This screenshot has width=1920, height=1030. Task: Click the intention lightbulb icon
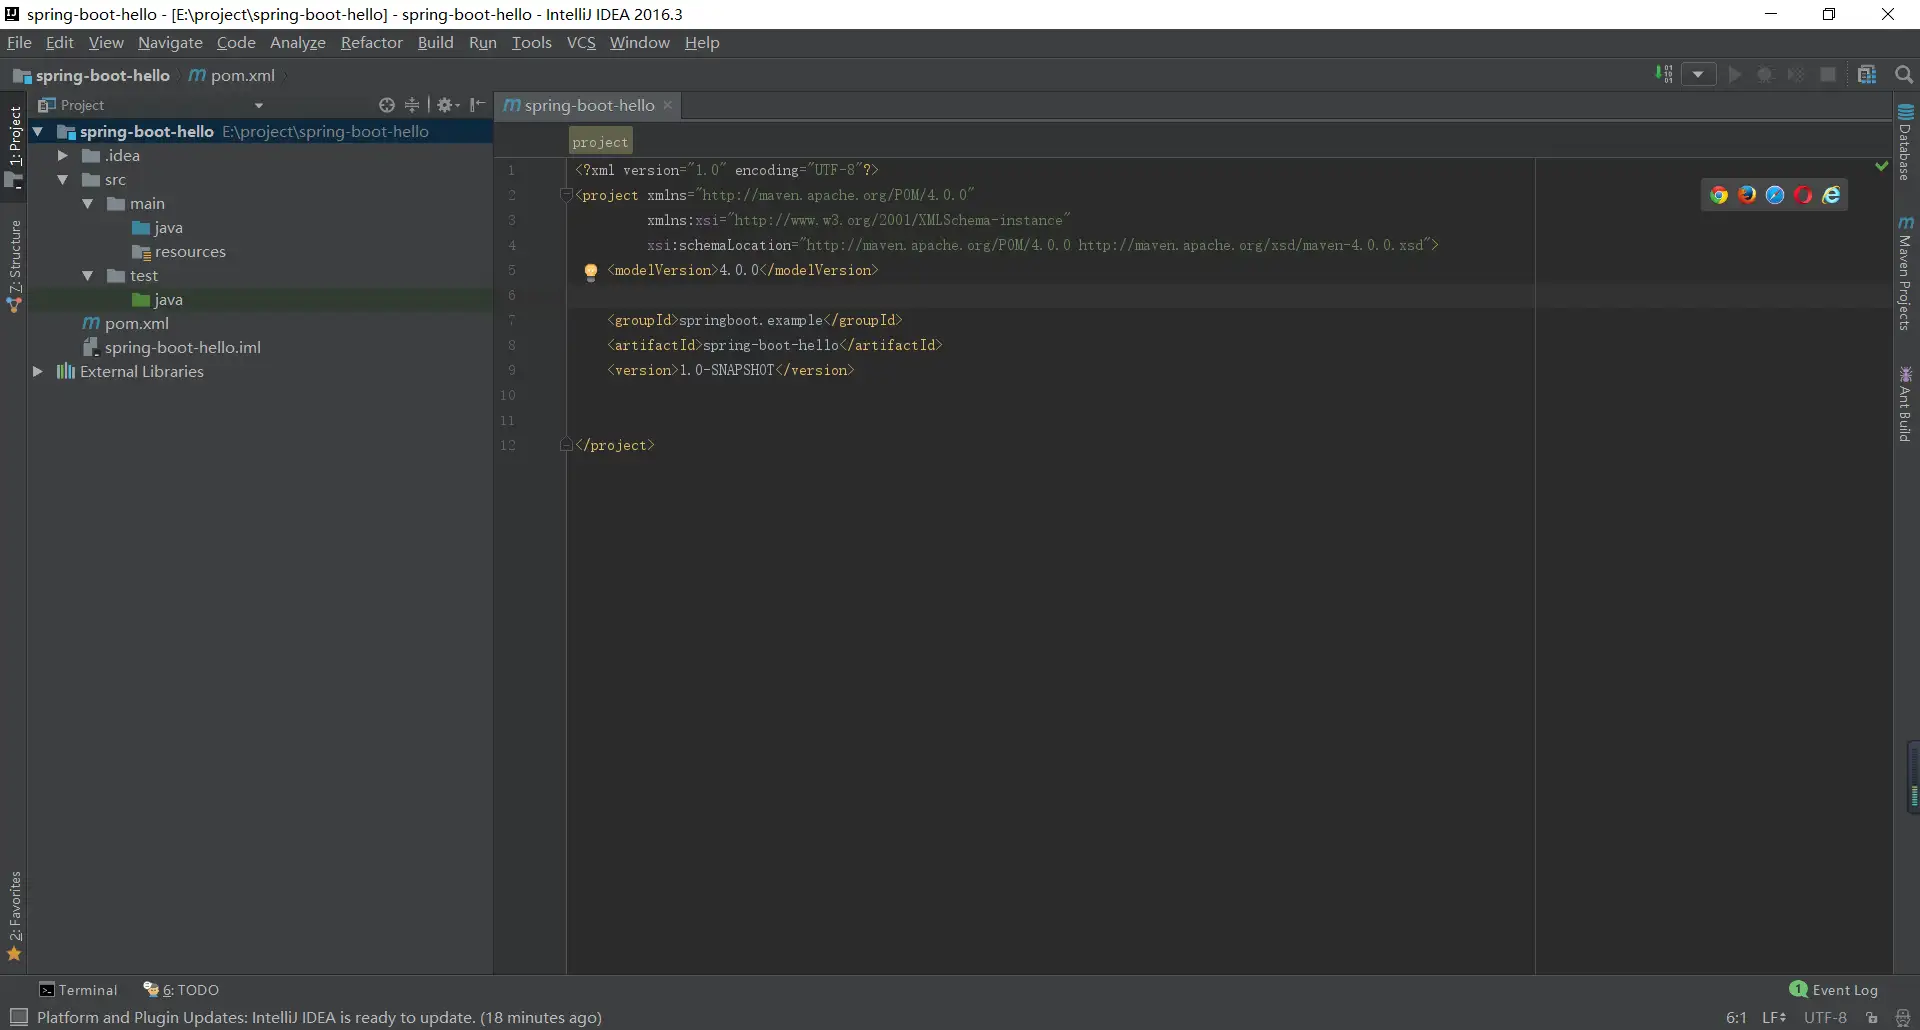(590, 271)
